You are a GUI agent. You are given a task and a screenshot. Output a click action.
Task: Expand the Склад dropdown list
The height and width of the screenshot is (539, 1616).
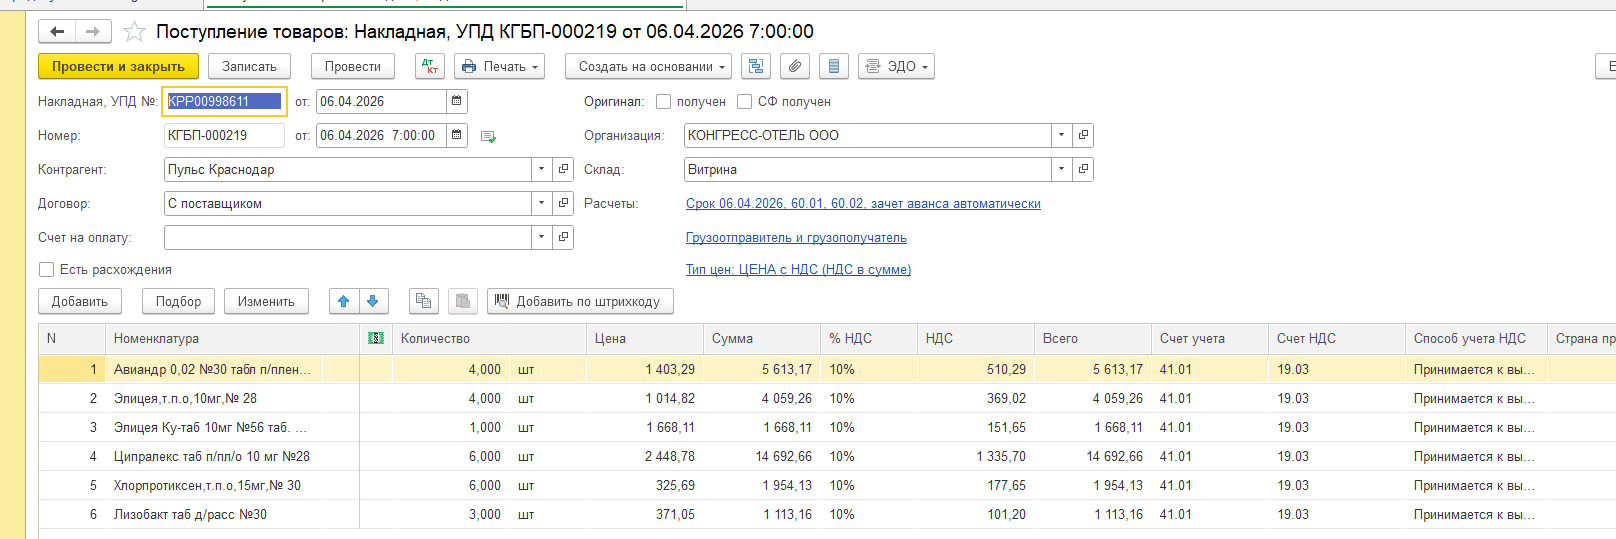coord(1061,170)
